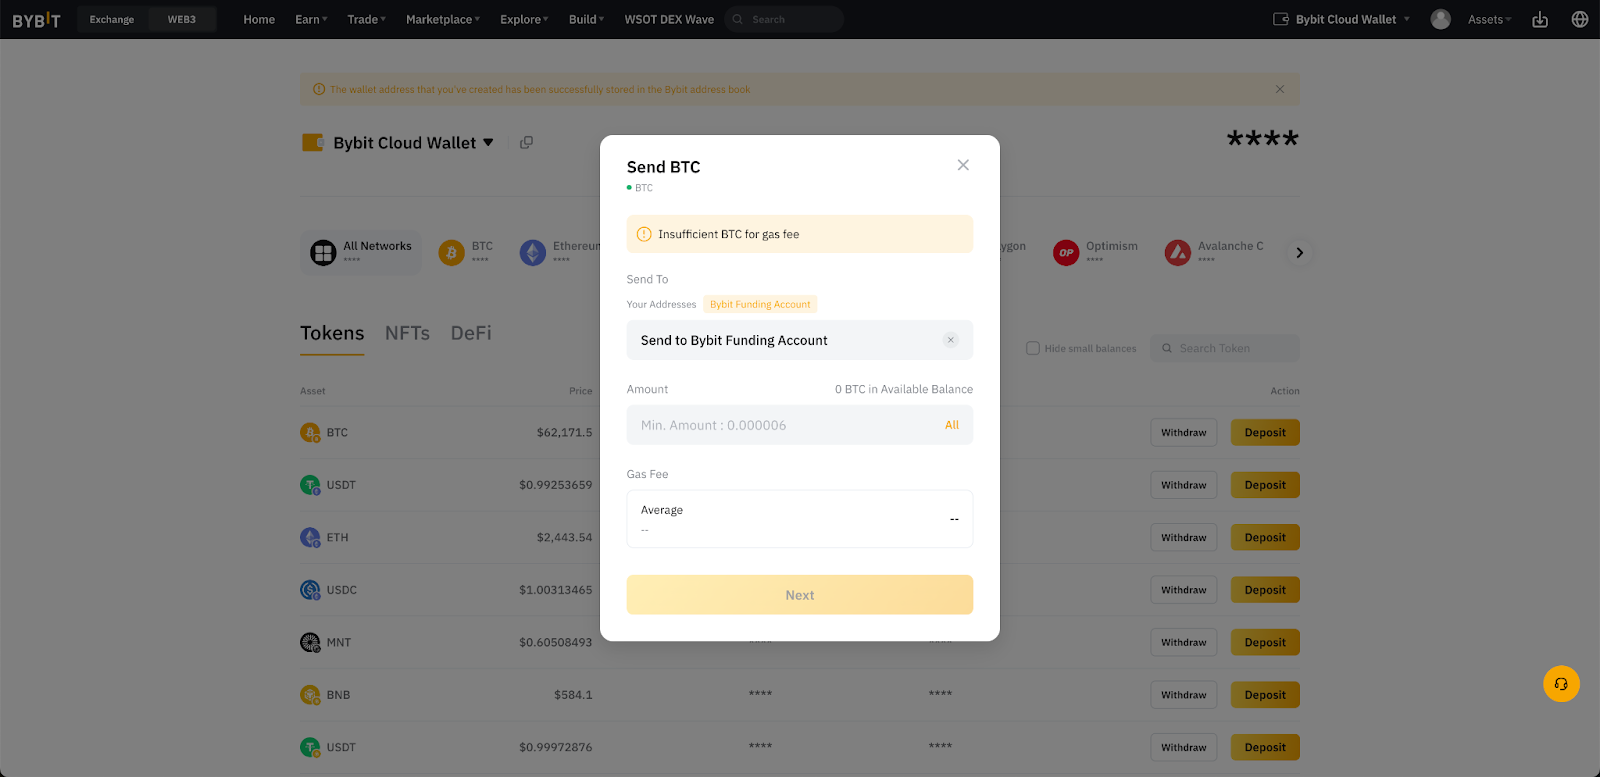Copy the Bybit Cloud Wallet address
This screenshot has height=777, width=1600.
(x=526, y=143)
